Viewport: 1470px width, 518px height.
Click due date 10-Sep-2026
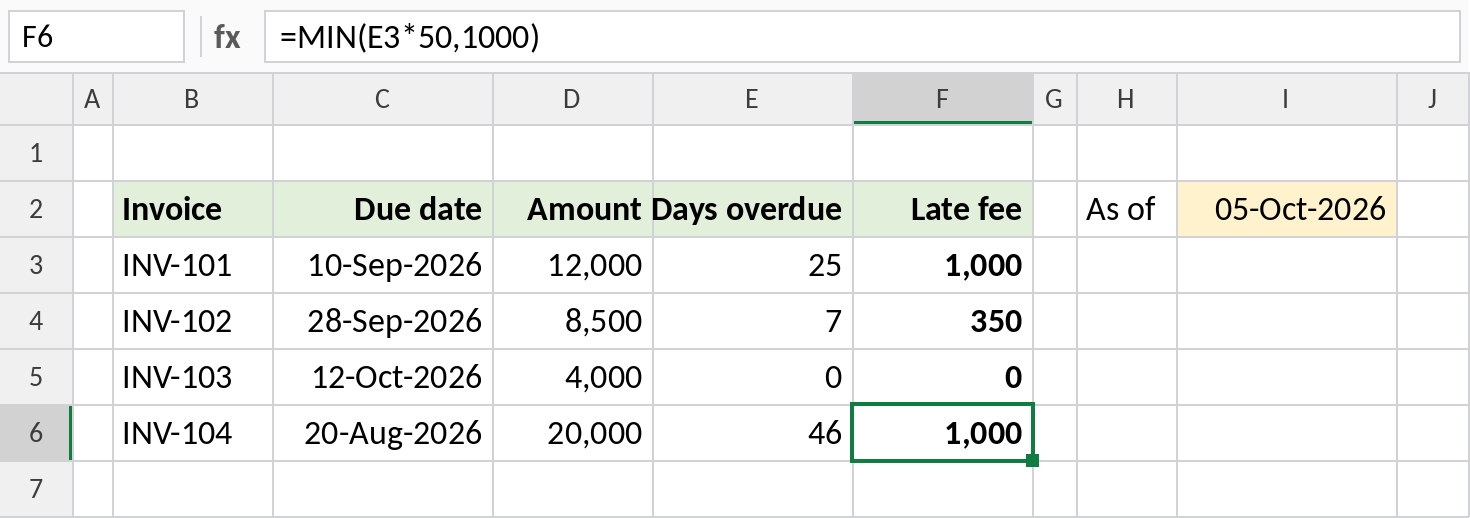pyautogui.click(x=383, y=265)
